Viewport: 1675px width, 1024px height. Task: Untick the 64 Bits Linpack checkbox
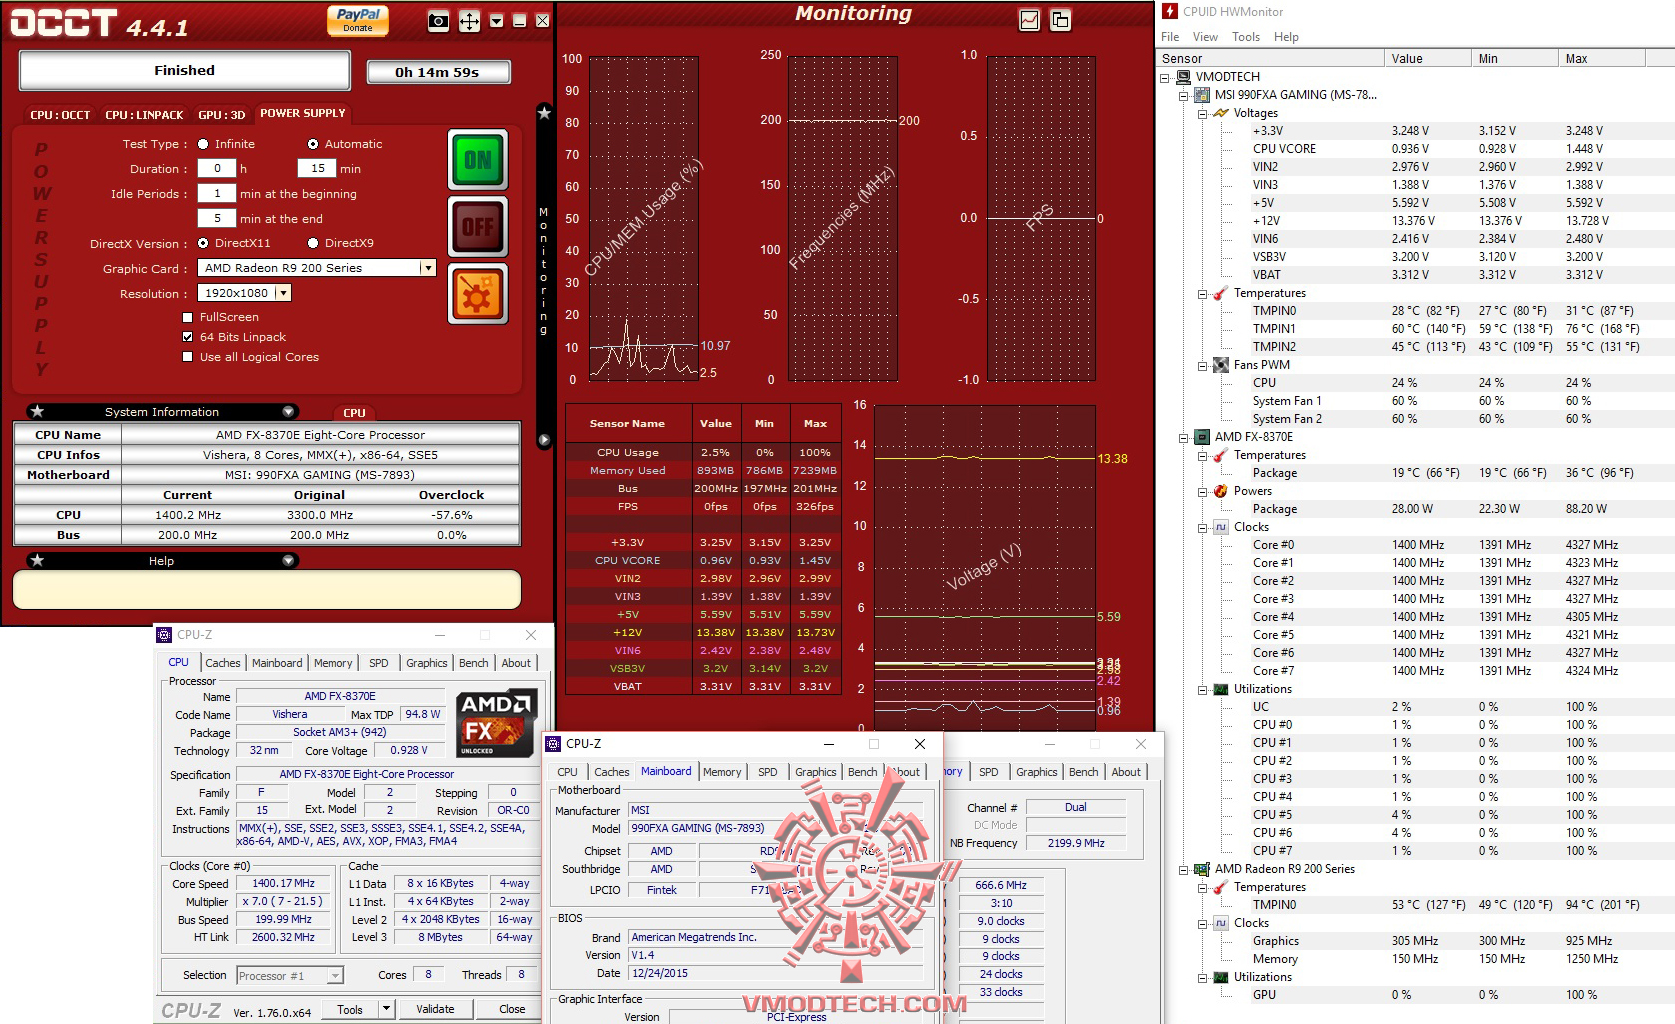[187, 337]
